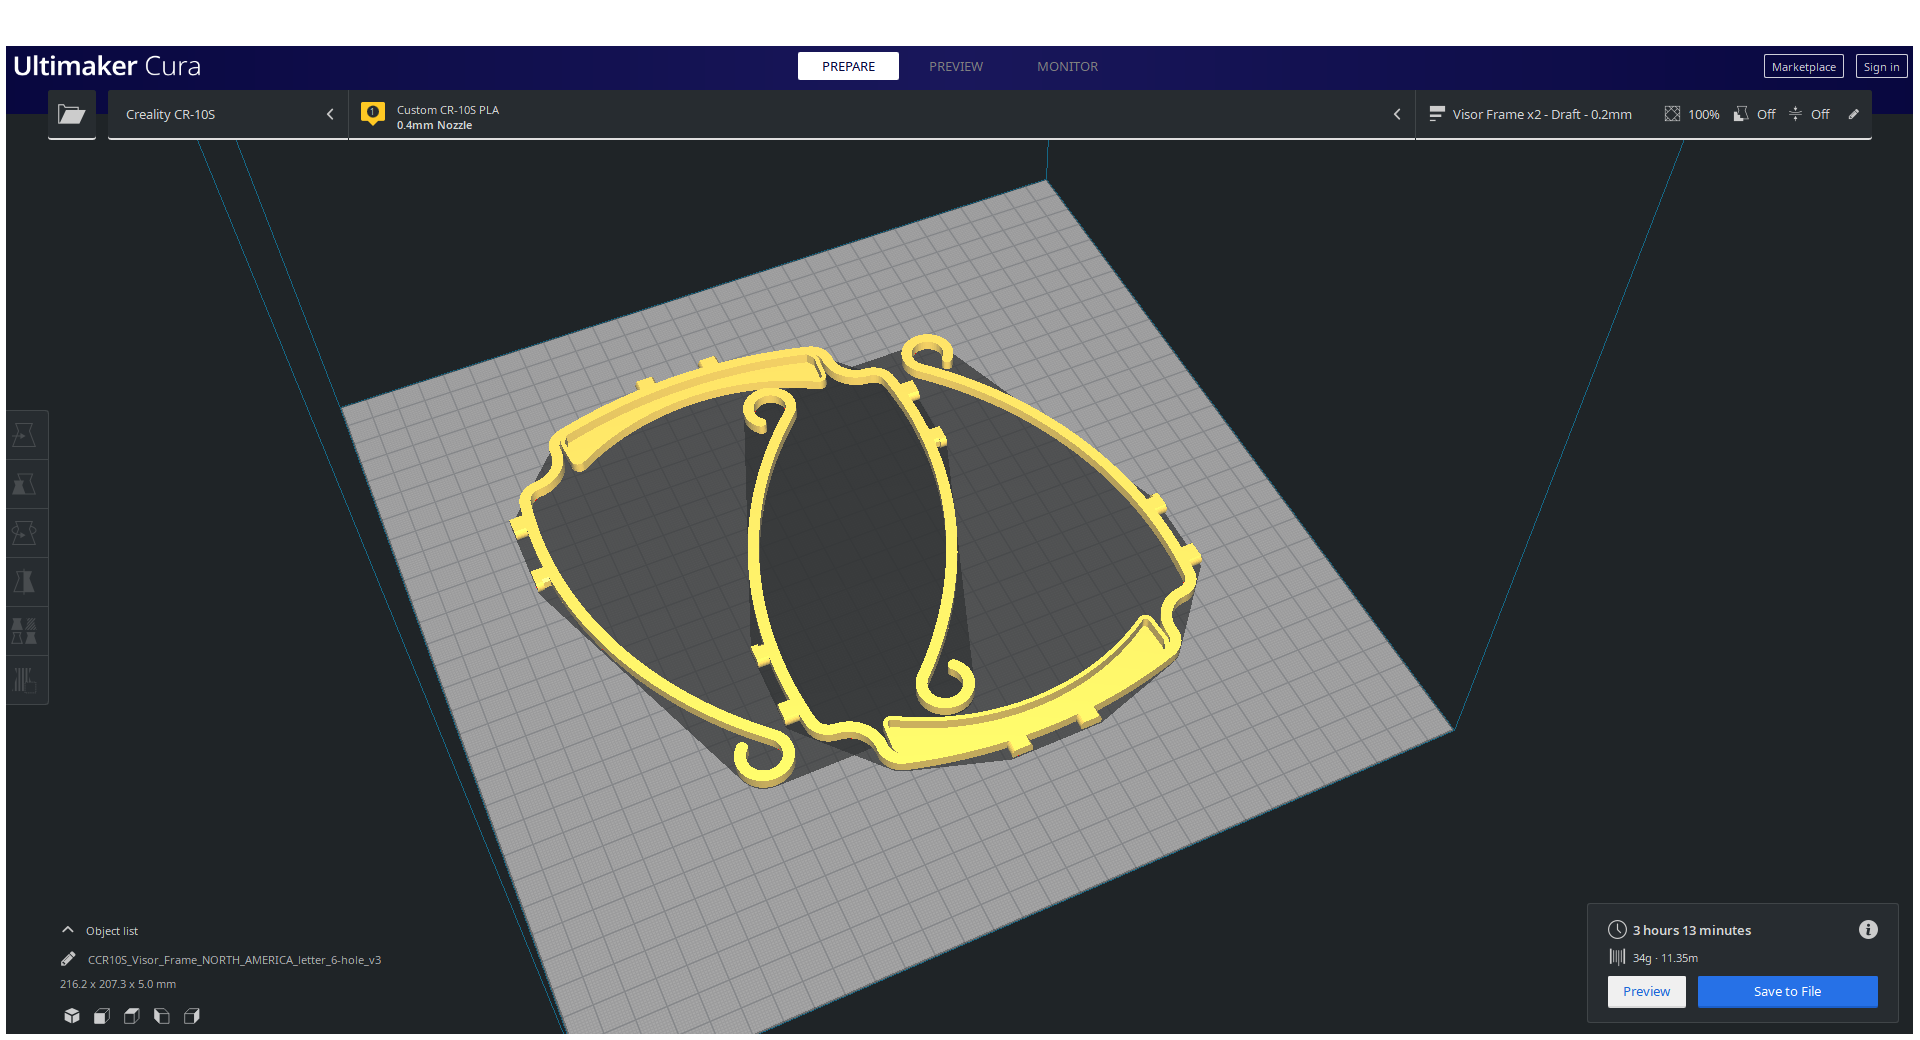The height and width of the screenshot is (1040, 1920).
Task: Click the Ultimaker Cura logo
Action: [107, 66]
